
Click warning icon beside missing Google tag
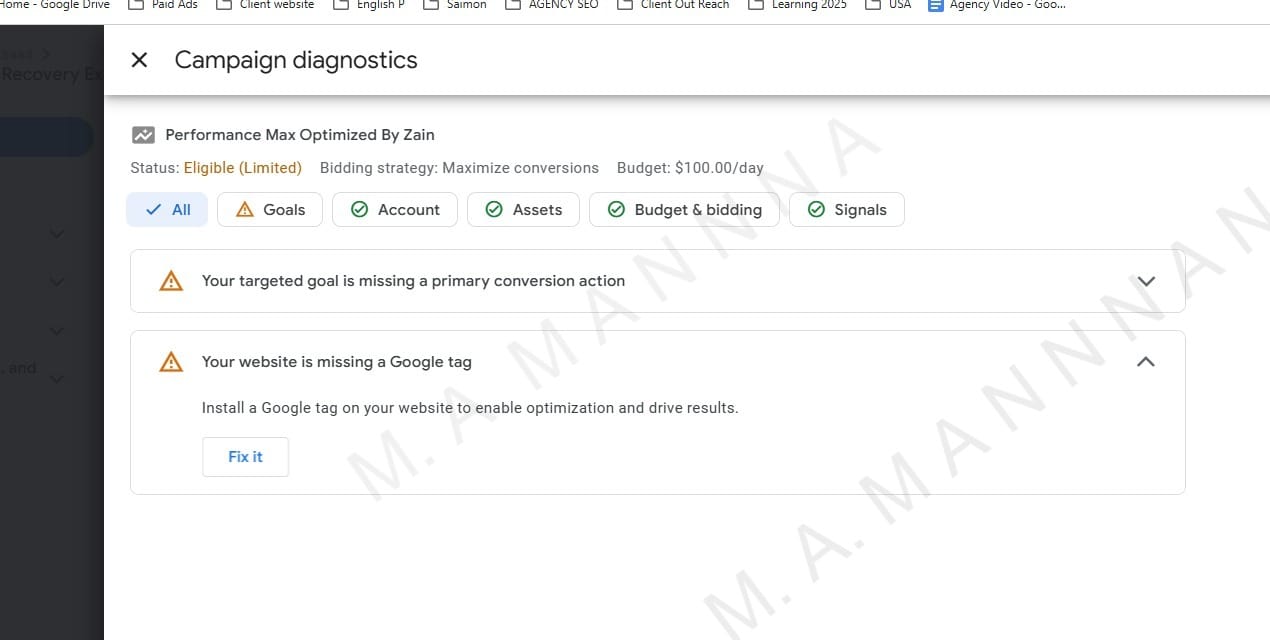click(171, 362)
